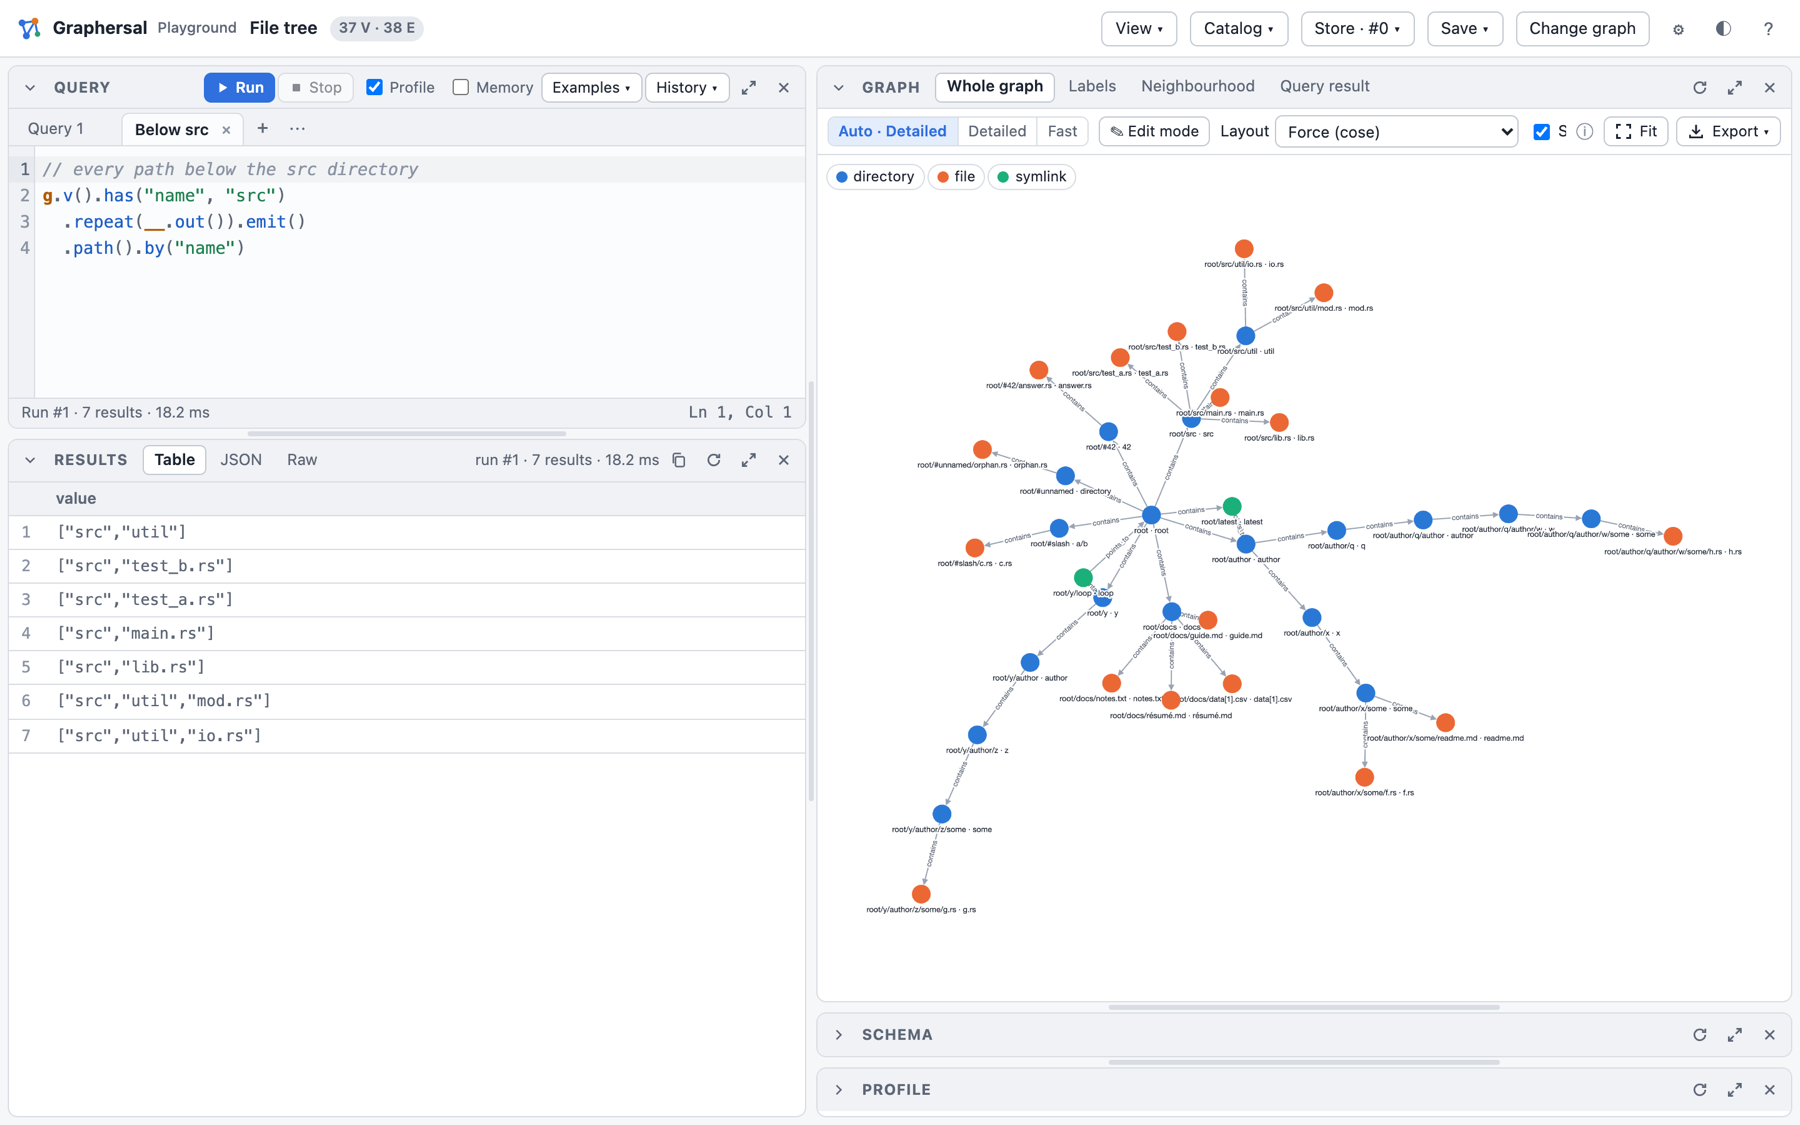Viewport: 1800px width, 1125px height.
Task: Select the Query 1 tab
Action: click(56, 129)
